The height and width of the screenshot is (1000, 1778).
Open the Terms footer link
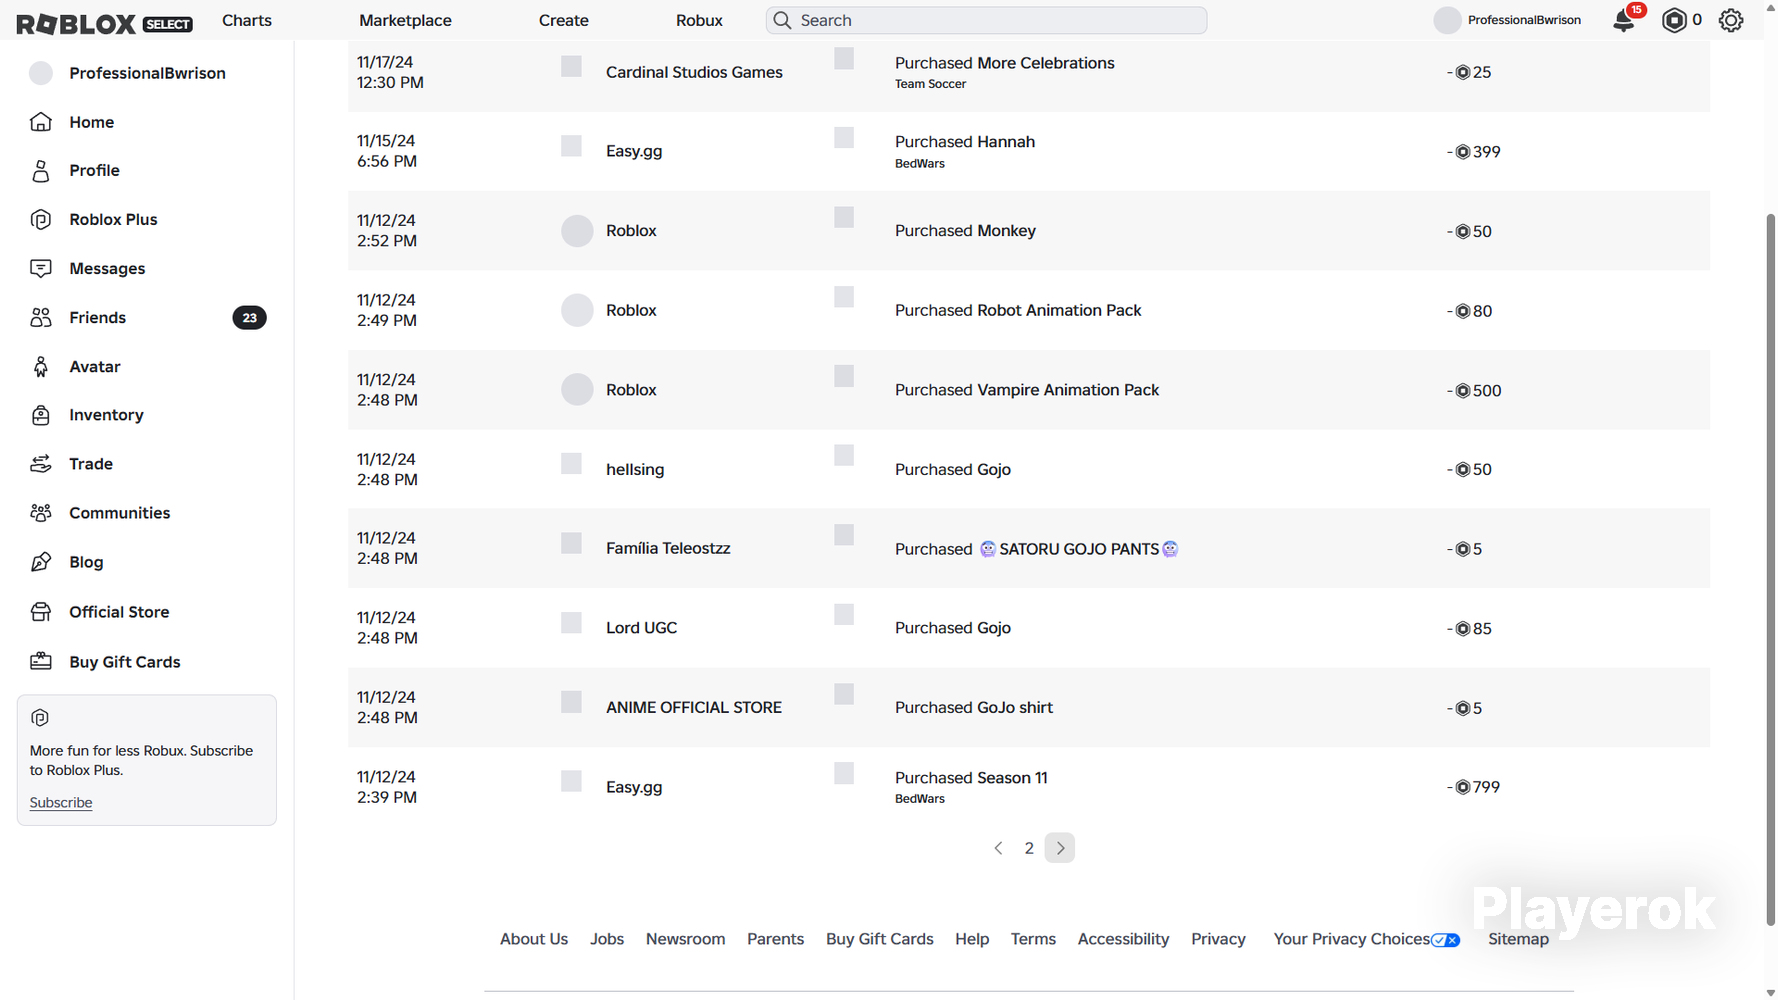(1033, 939)
